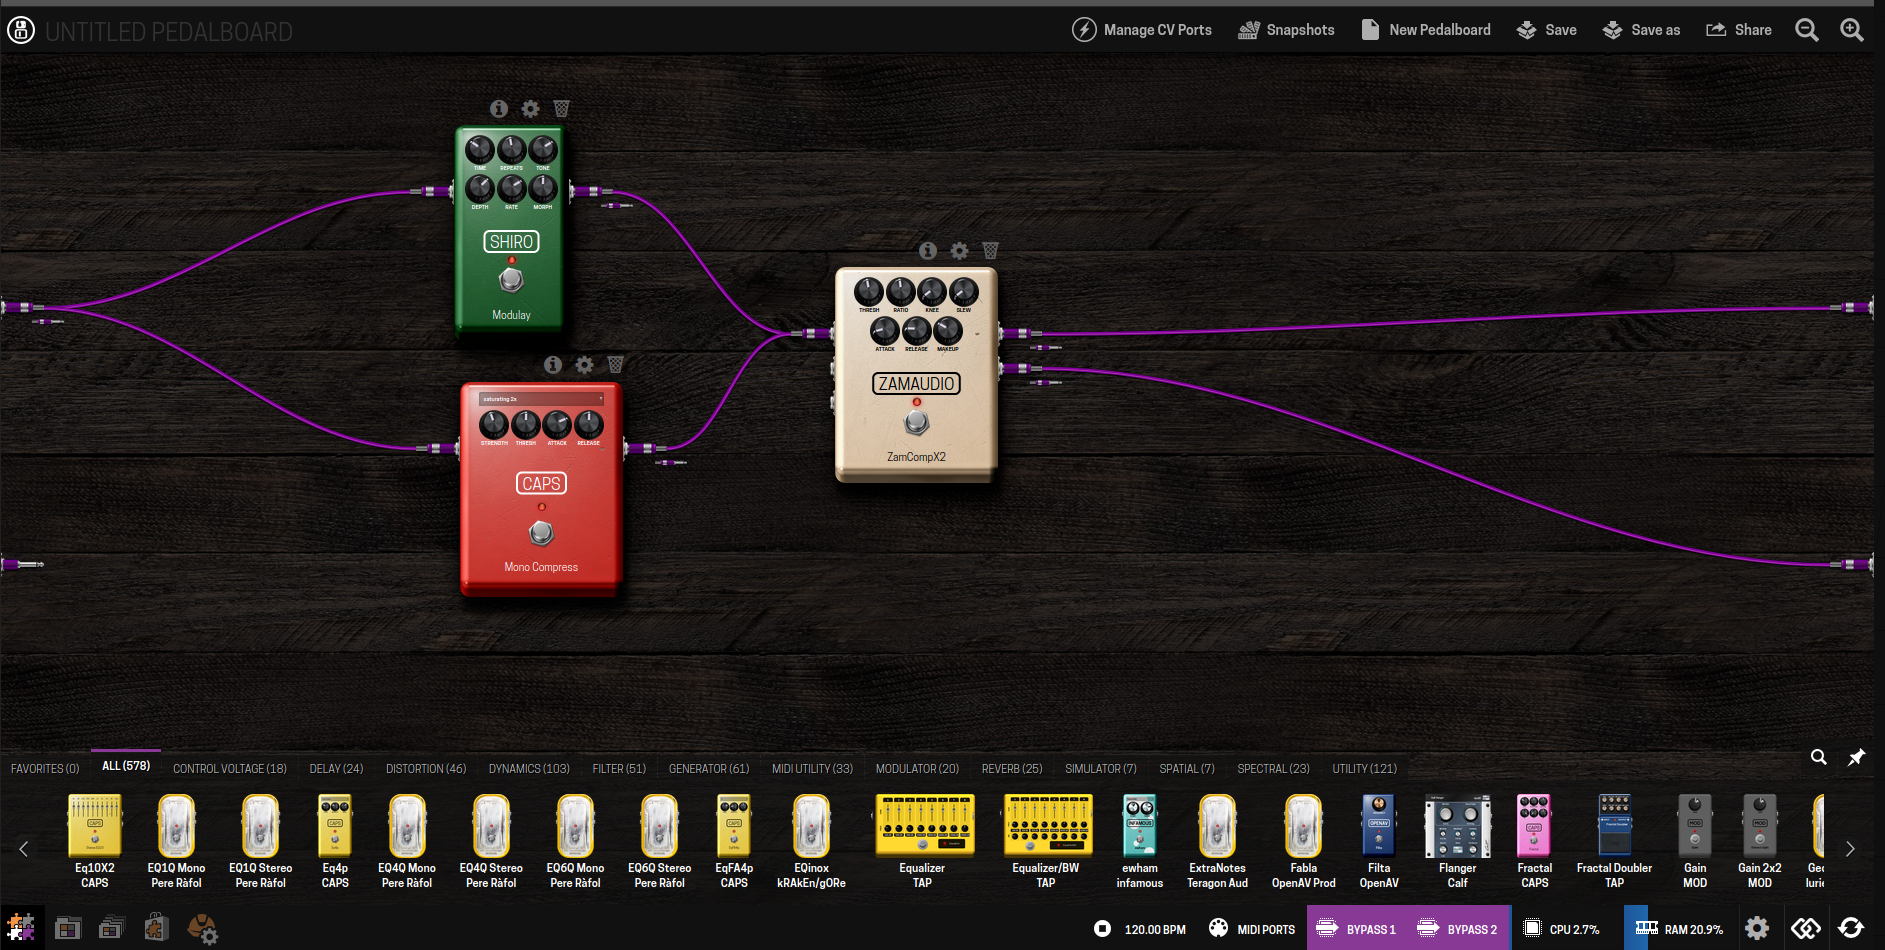Image resolution: width=1885 pixels, height=950 pixels.
Task: Open the bottom-bar settings gear
Action: (1757, 928)
